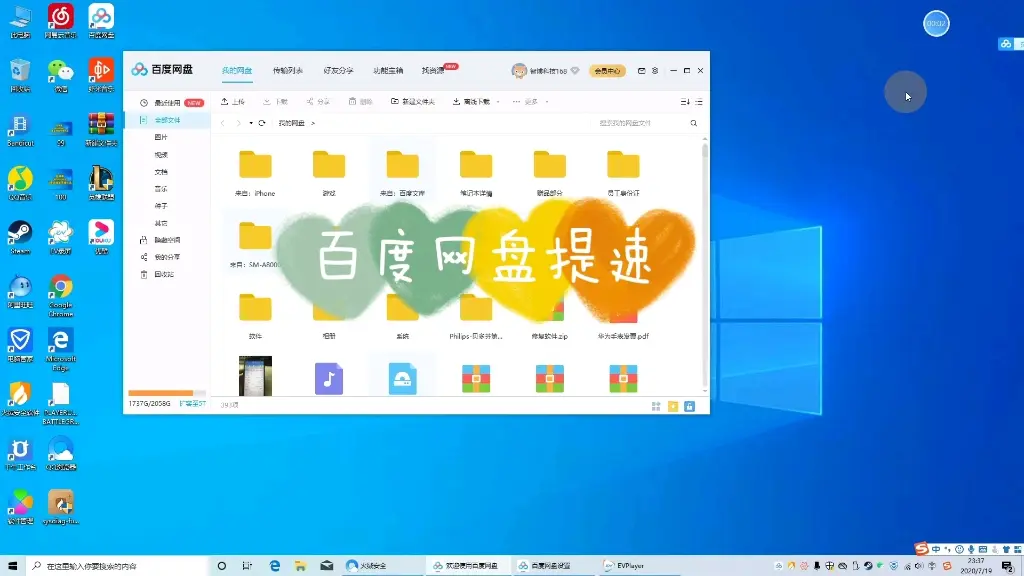Switch to list view icon
The width and height of the screenshot is (1024, 576).
699,102
